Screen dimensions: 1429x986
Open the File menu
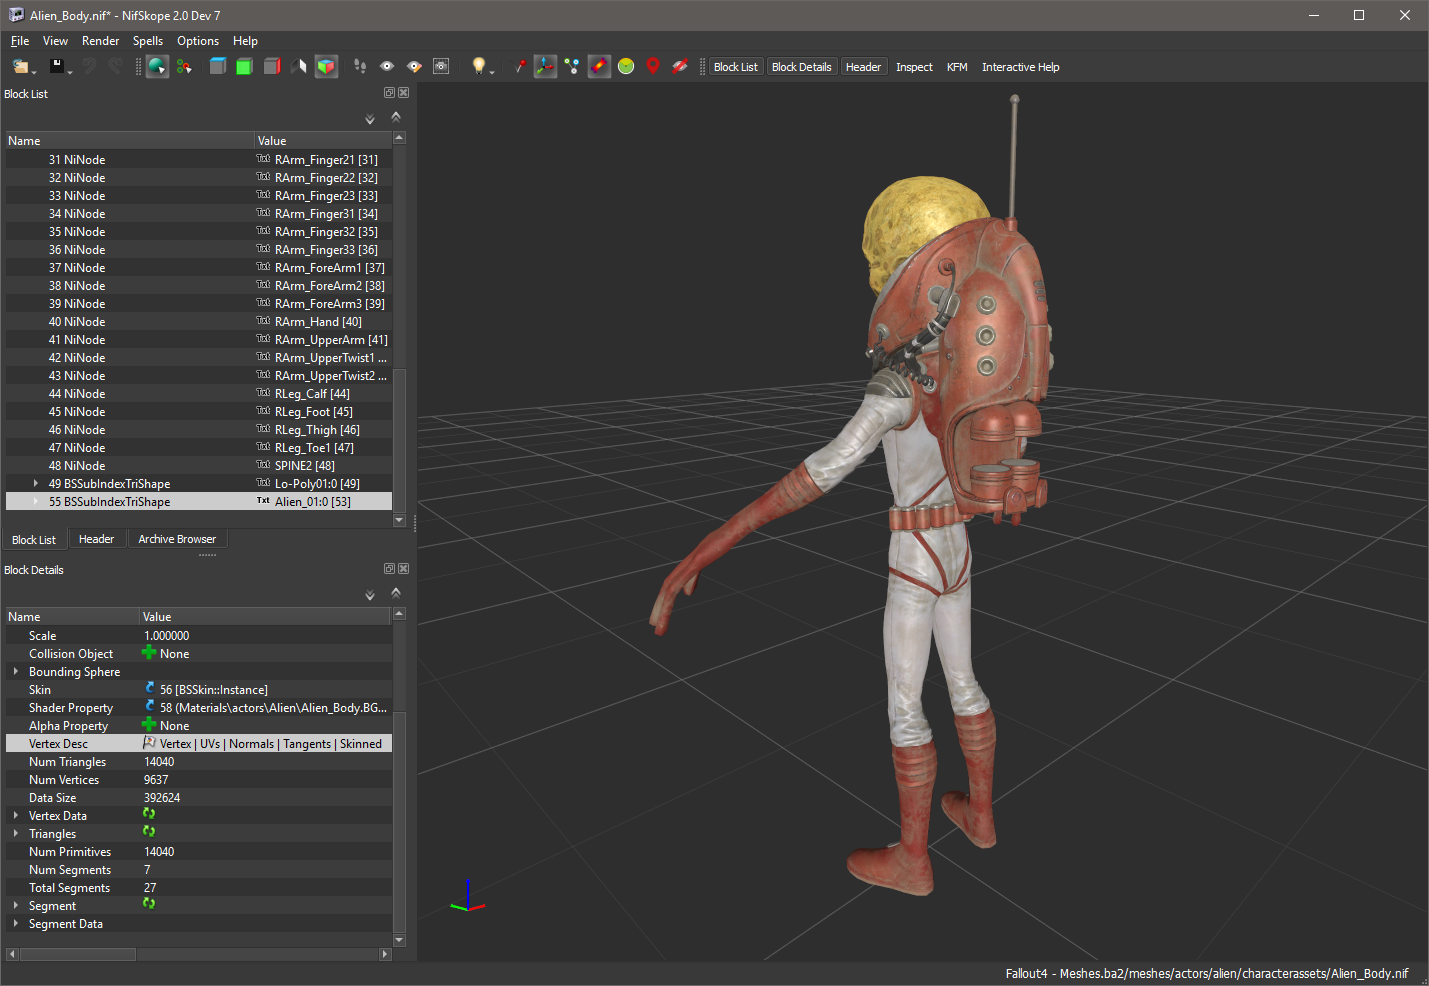pos(20,41)
